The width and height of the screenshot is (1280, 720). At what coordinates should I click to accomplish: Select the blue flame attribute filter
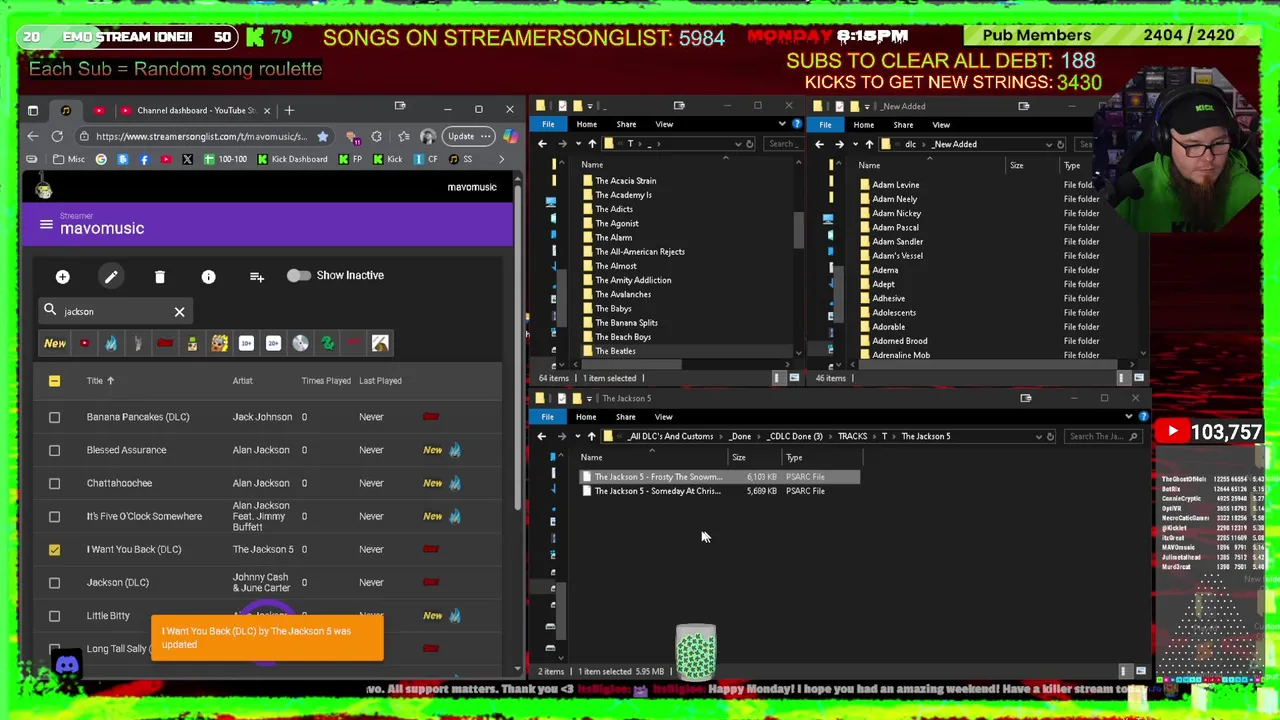pos(111,343)
